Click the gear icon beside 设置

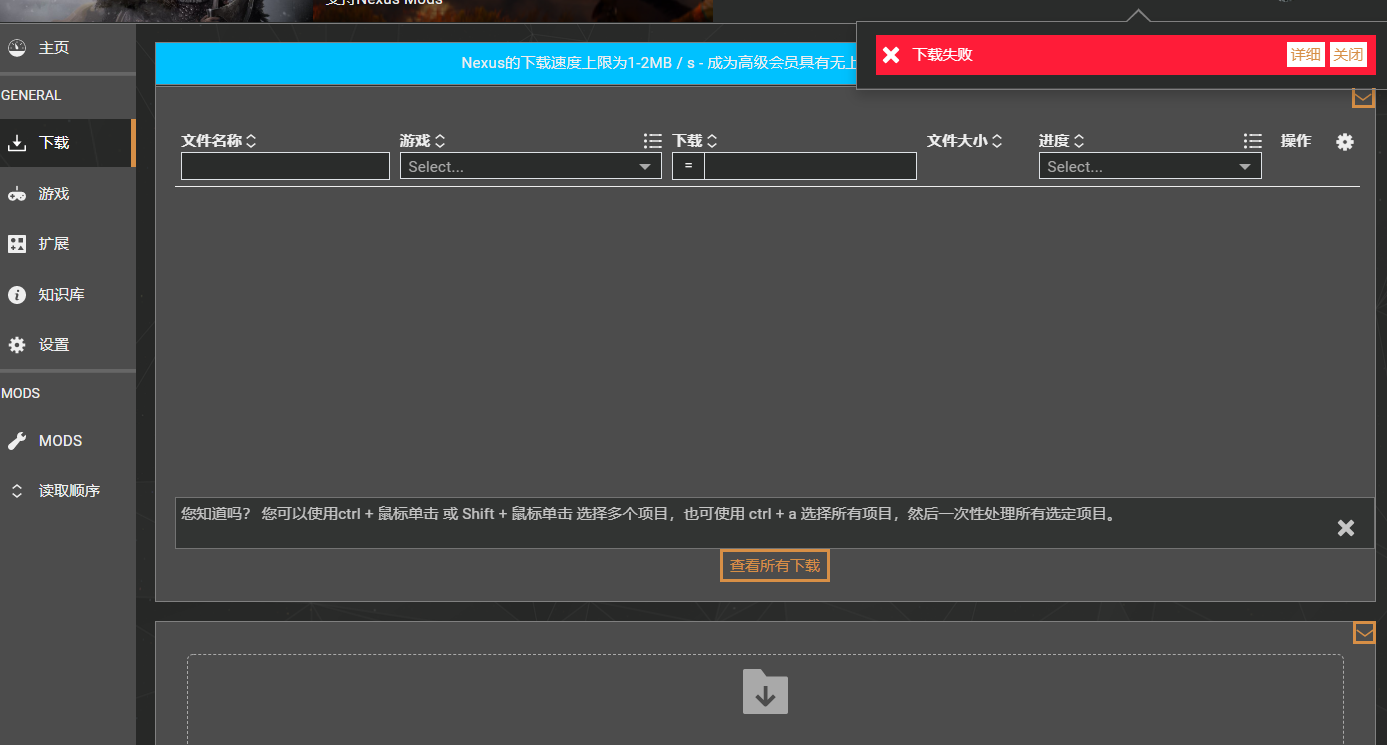pos(17,345)
